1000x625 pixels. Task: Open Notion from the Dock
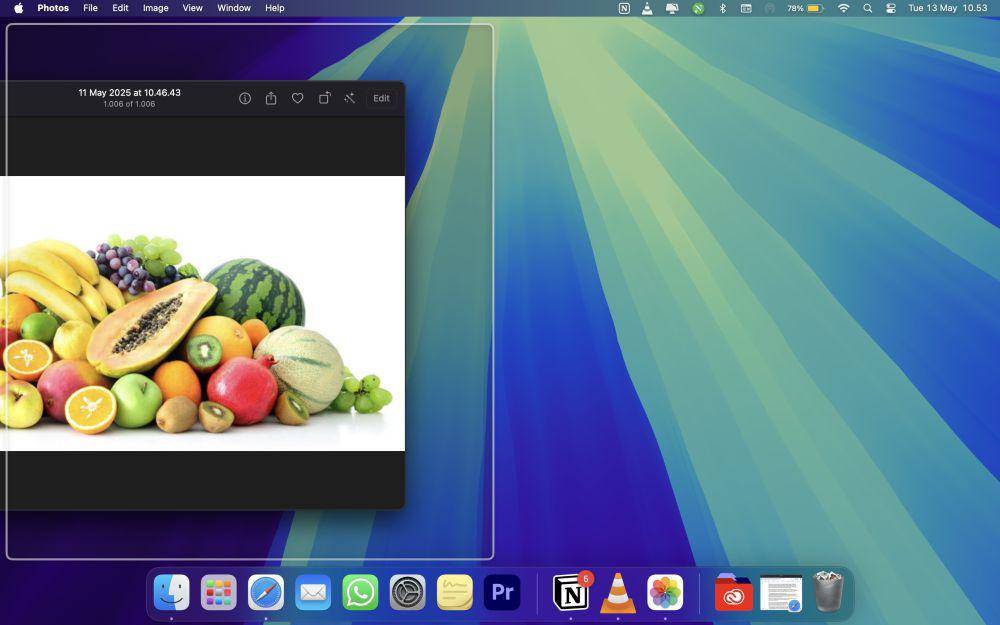(571, 592)
